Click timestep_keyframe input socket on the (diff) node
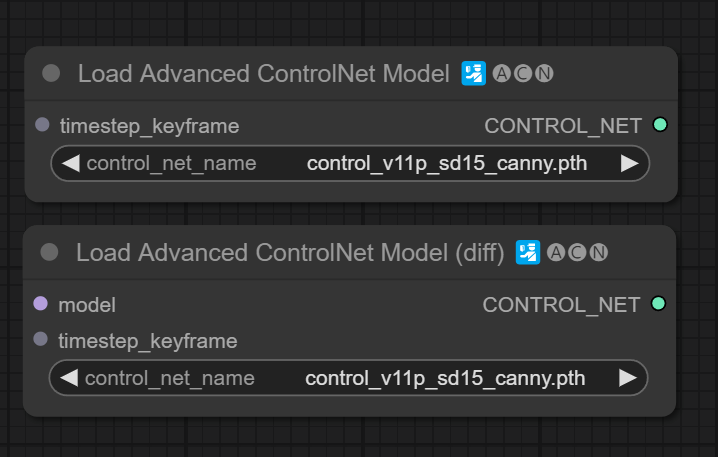718x457 pixels. 41,340
